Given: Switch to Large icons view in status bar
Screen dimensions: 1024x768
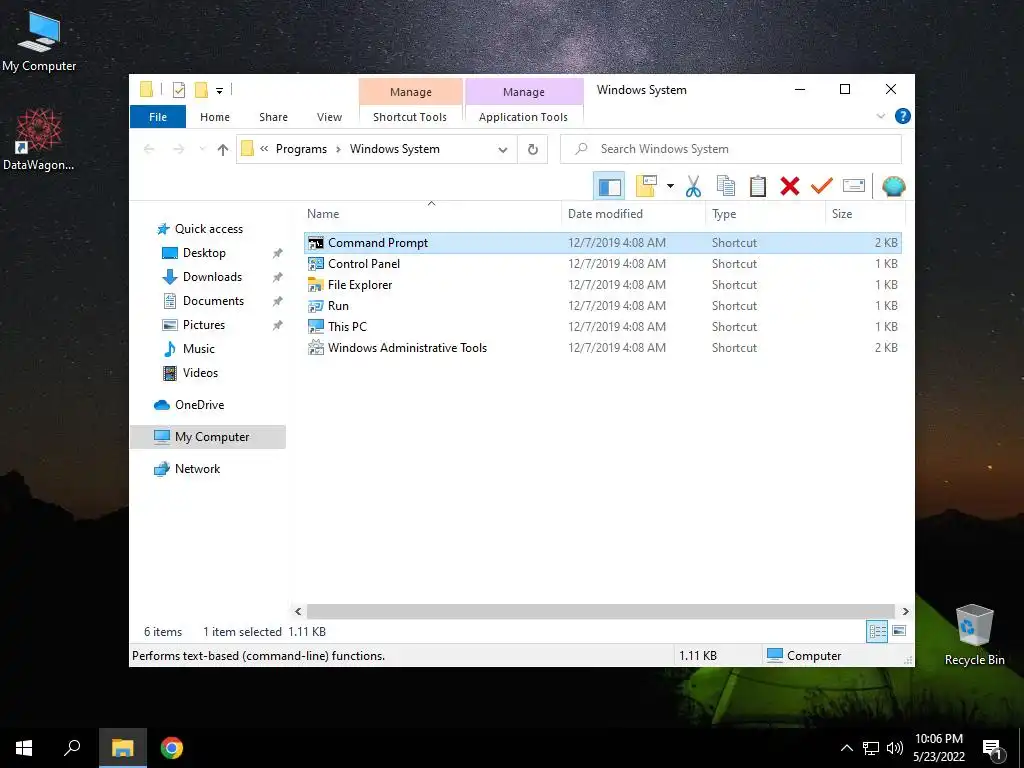Looking at the screenshot, I should [899, 631].
